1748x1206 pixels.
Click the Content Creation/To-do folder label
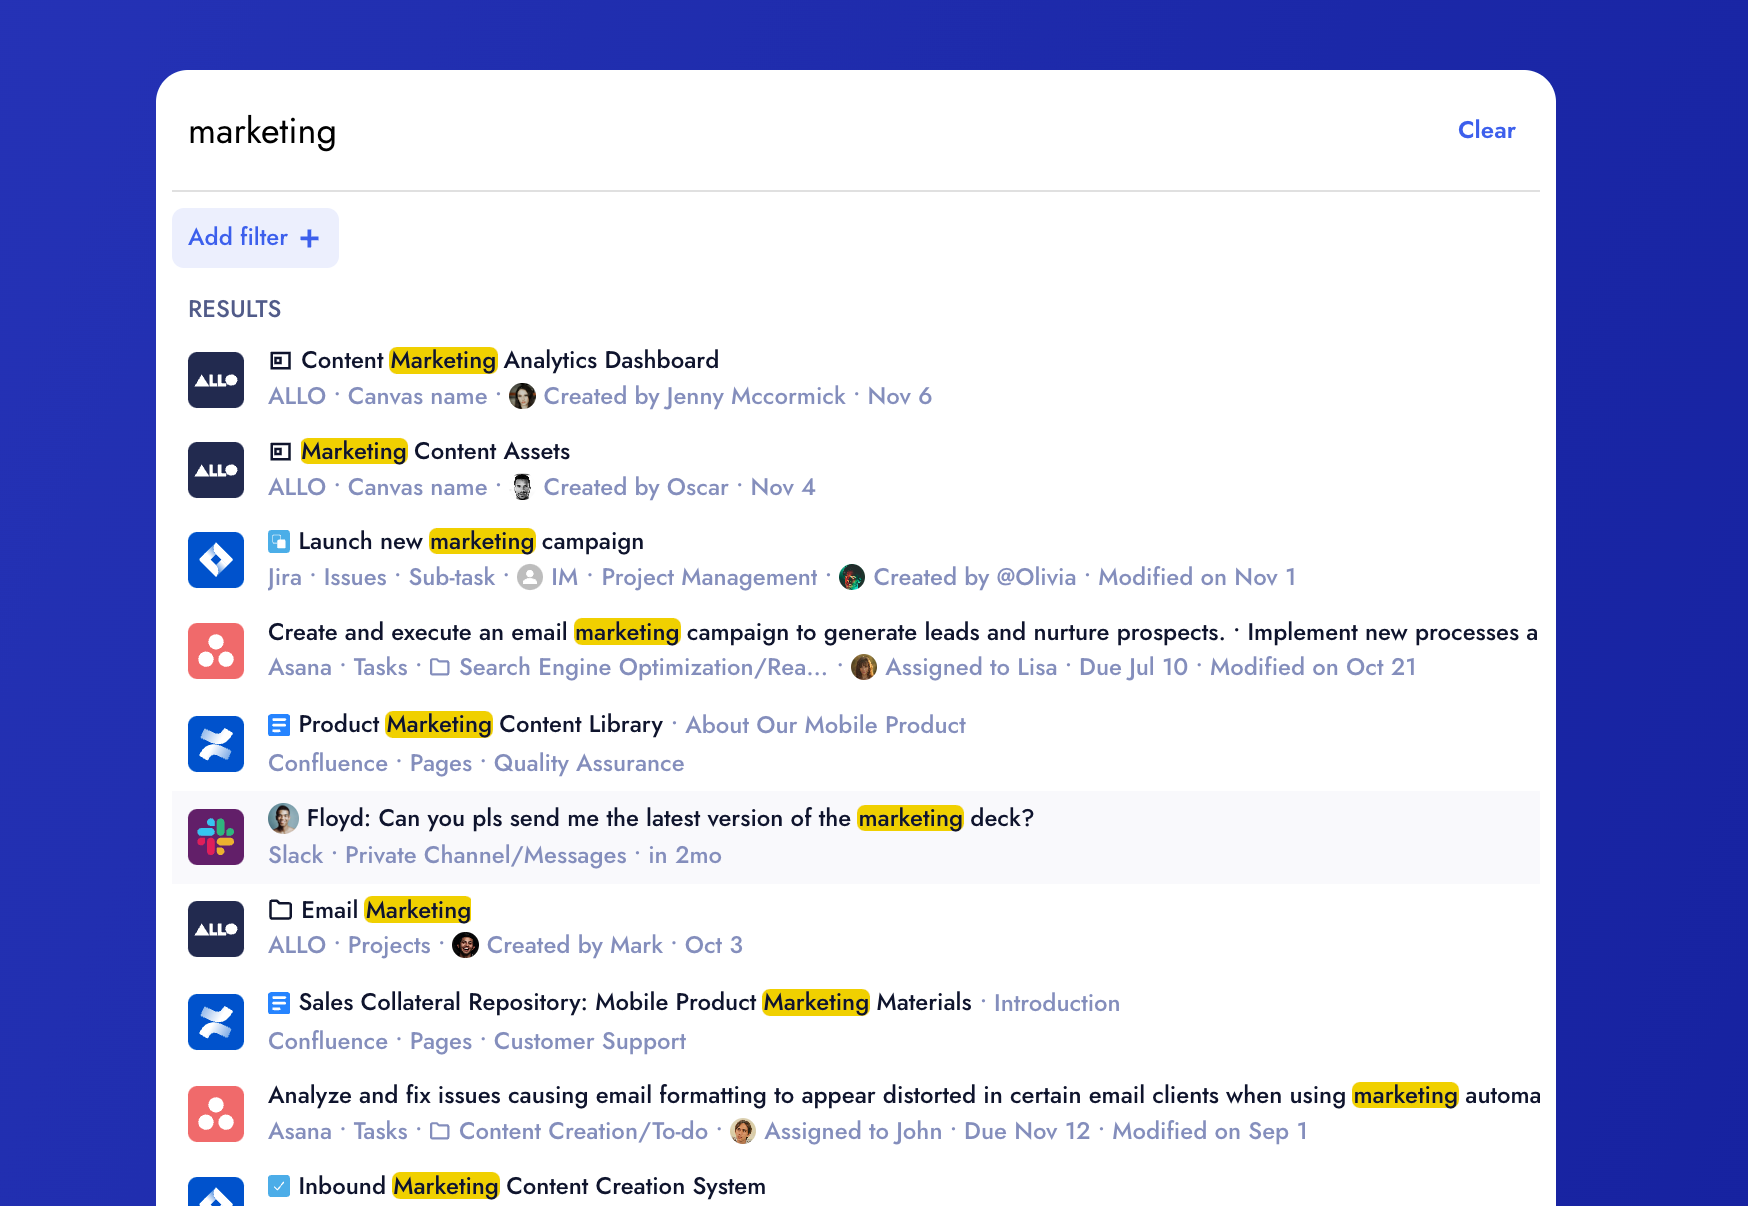point(582,1132)
